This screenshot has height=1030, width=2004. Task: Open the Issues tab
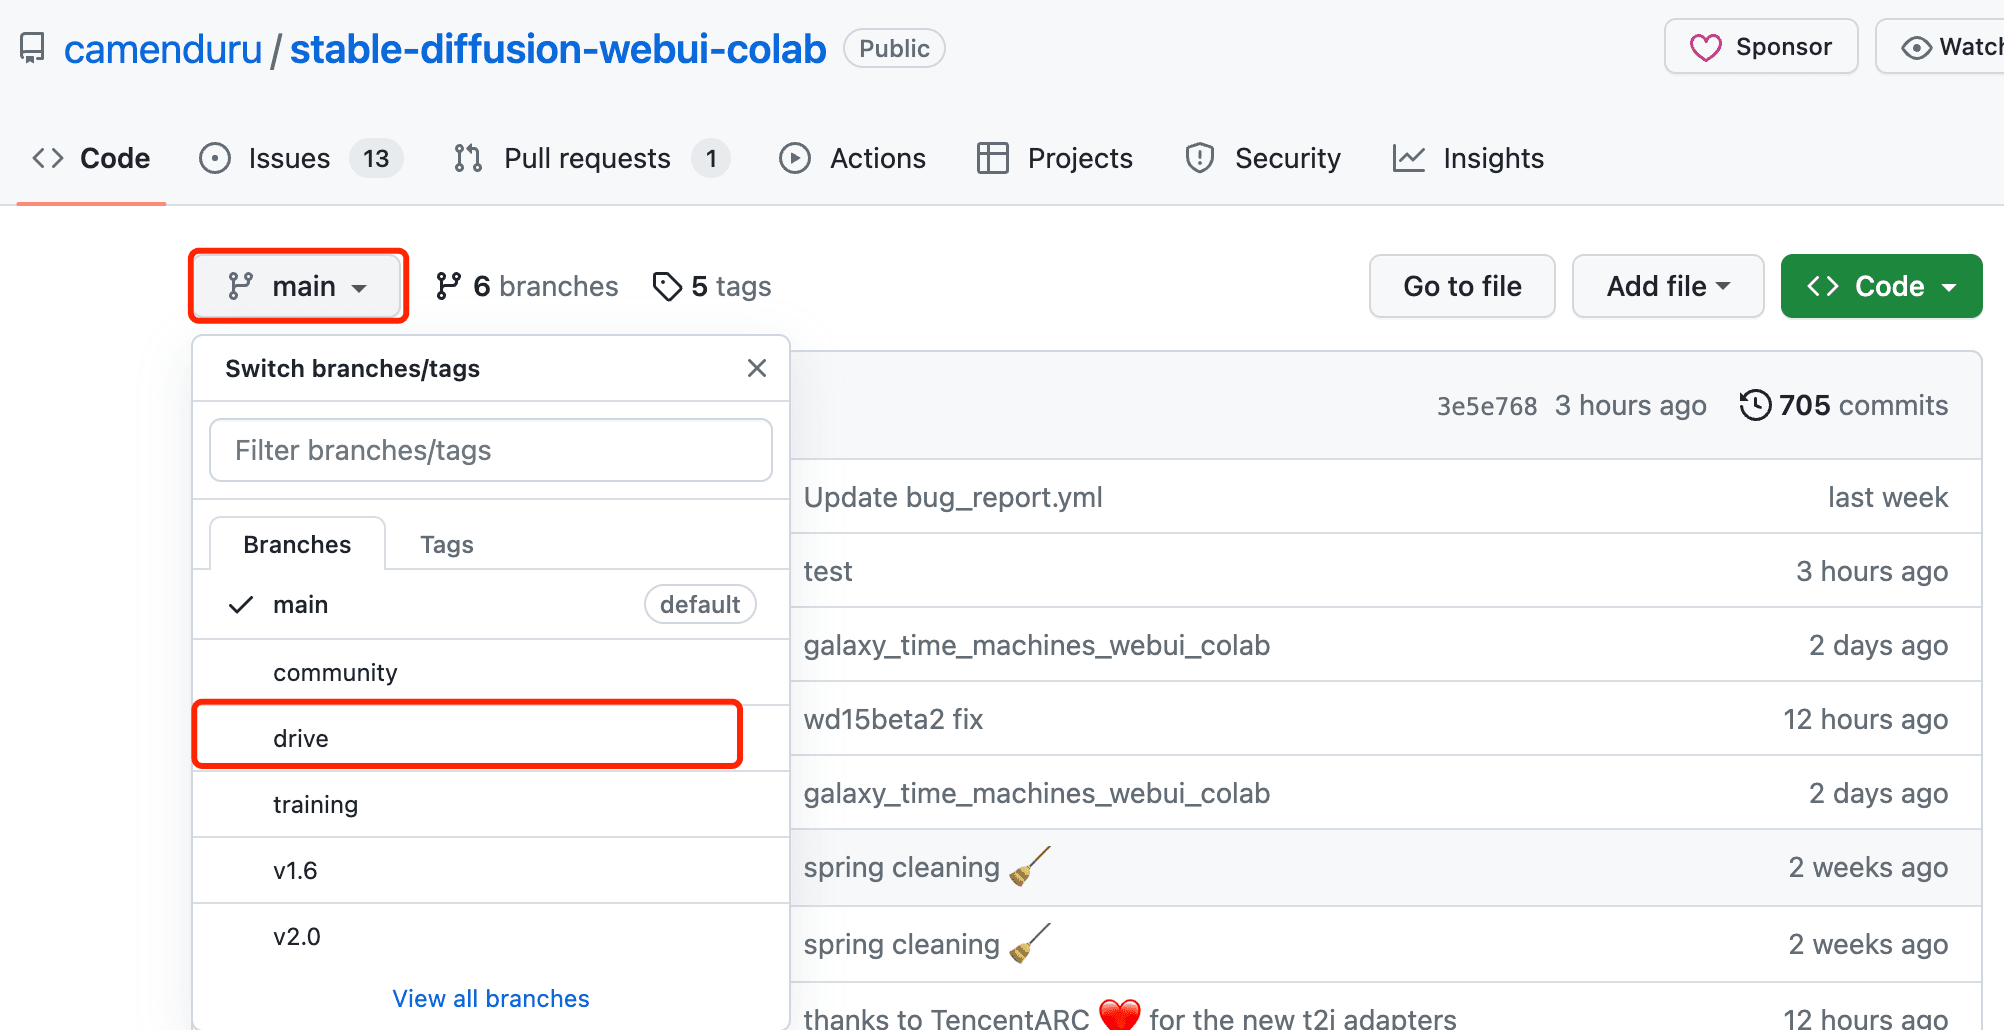click(300, 158)
